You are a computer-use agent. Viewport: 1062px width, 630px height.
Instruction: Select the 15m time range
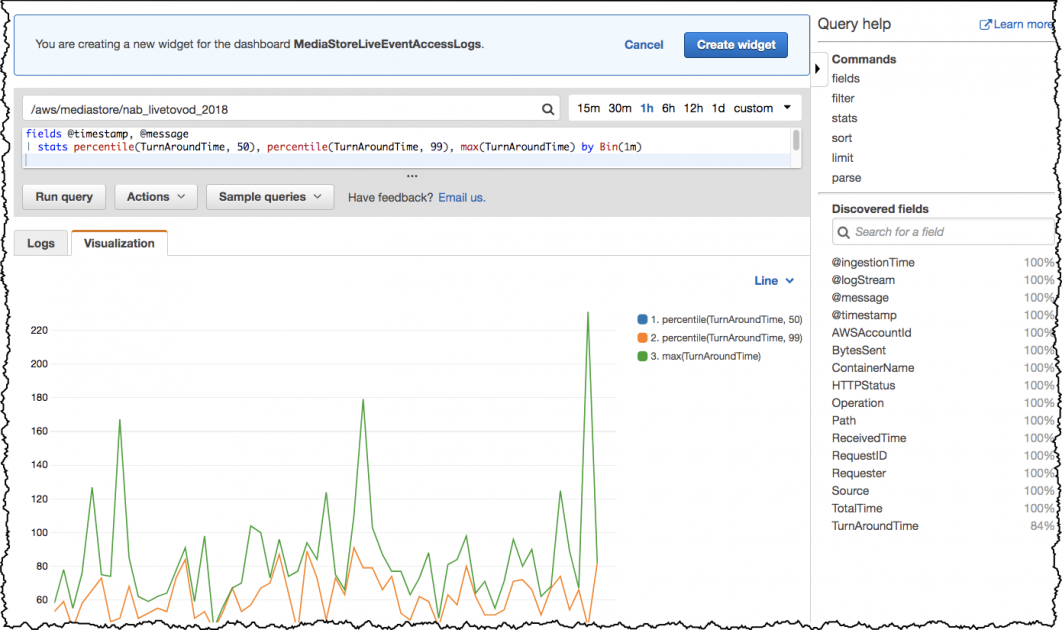(x=589, y=108)
